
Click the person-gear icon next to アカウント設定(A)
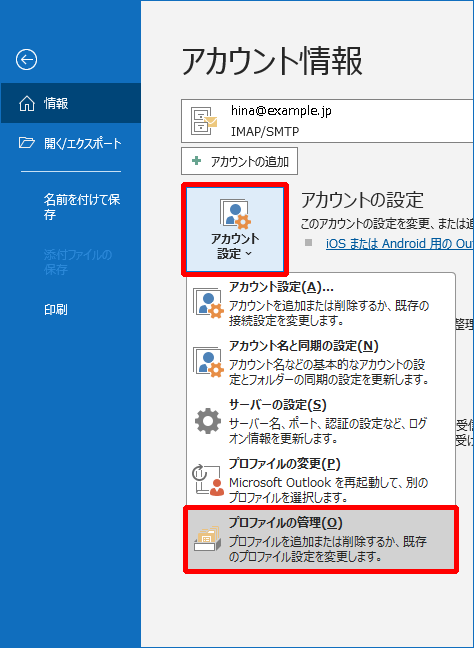pos(208,304)
